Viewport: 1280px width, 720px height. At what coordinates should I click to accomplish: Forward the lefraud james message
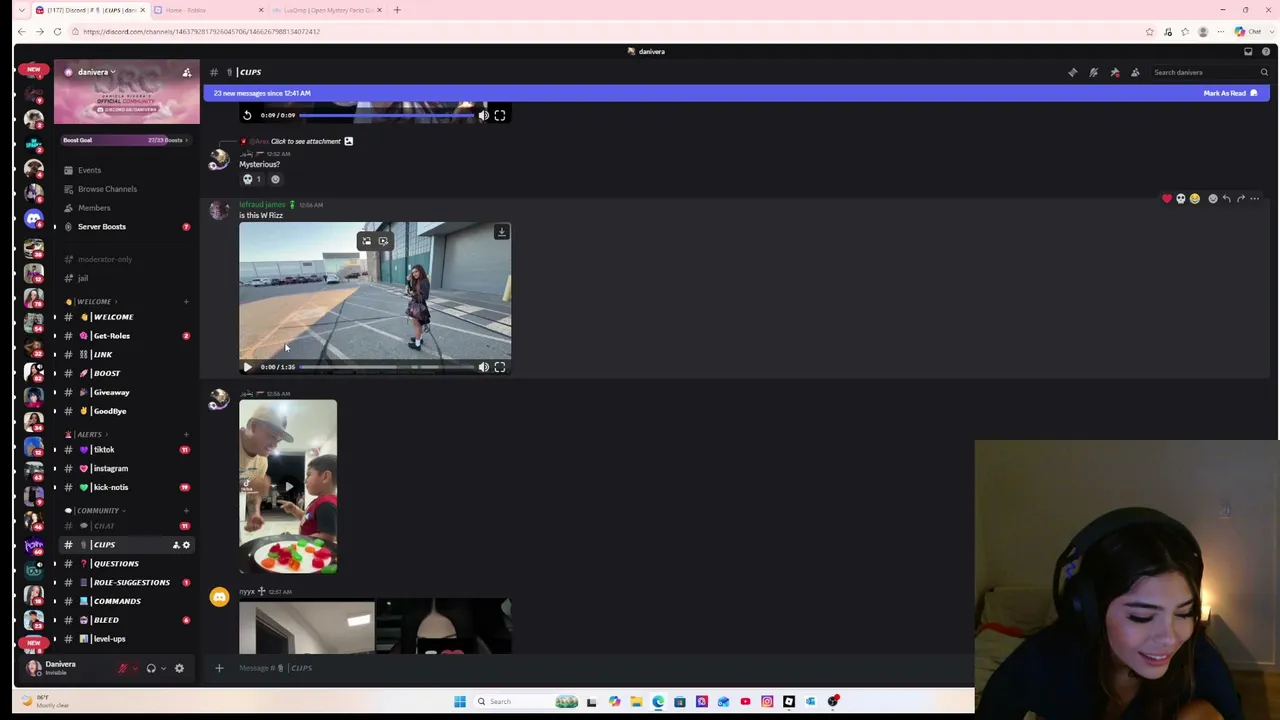(x=1241, y=199)
